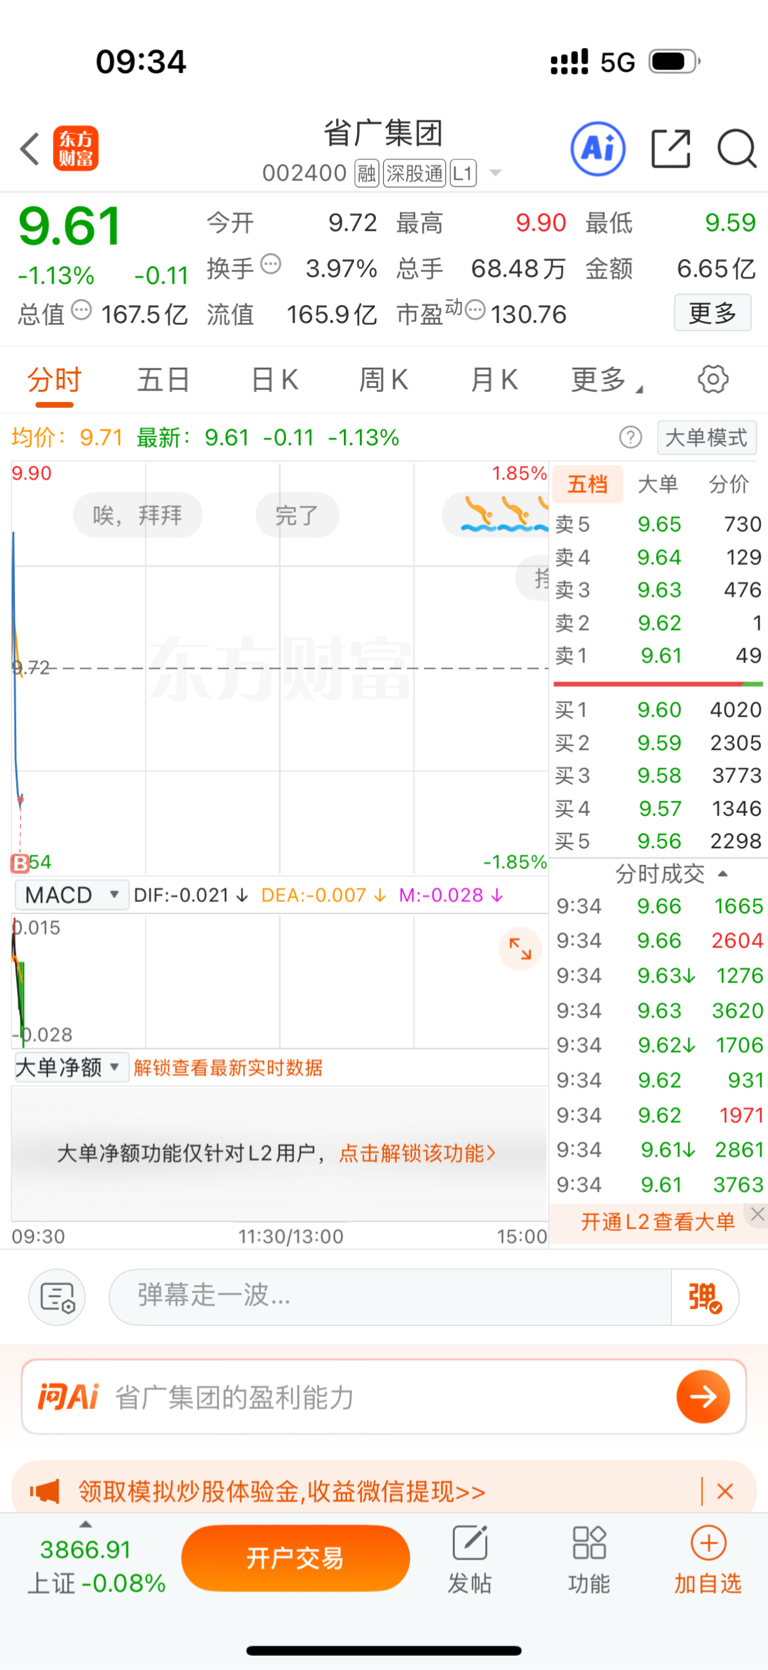Open the 功能 functions menu
This screenshot has height=1670, width=768.
pos(589,1559)
